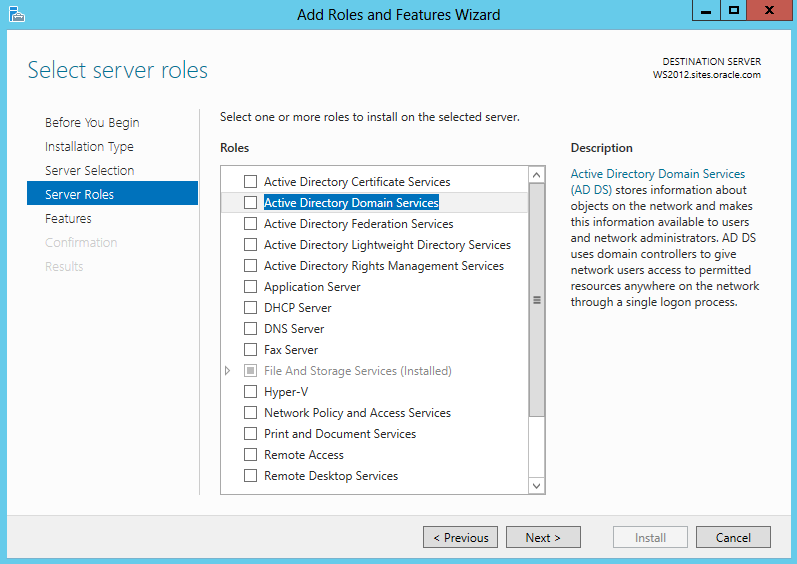Click the roles list scroll-down arrow

coord(536,485)
